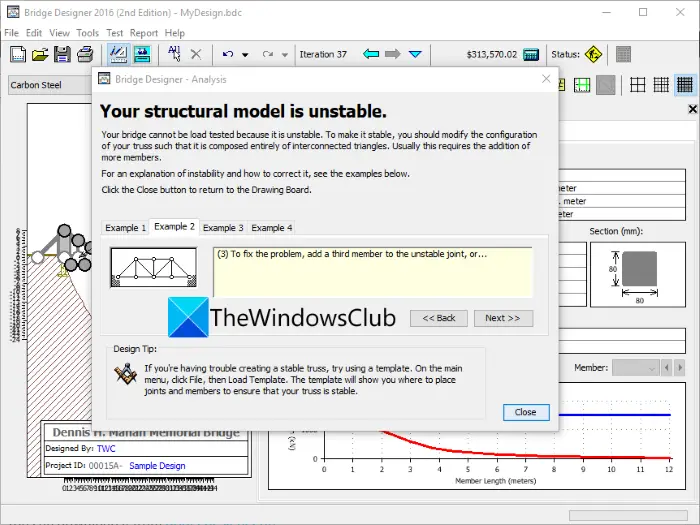
Task: Open the Edit menu
Action: click(x=34, y=33)
